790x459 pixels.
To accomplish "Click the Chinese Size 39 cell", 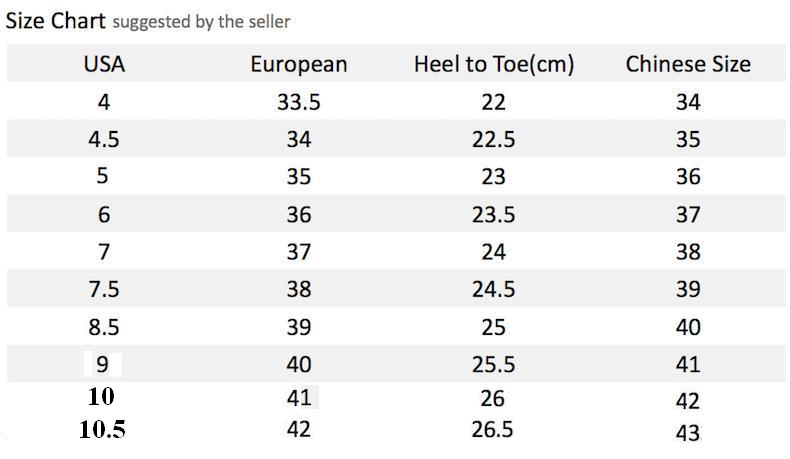I will pyautogui.click(x=687, y=289).
